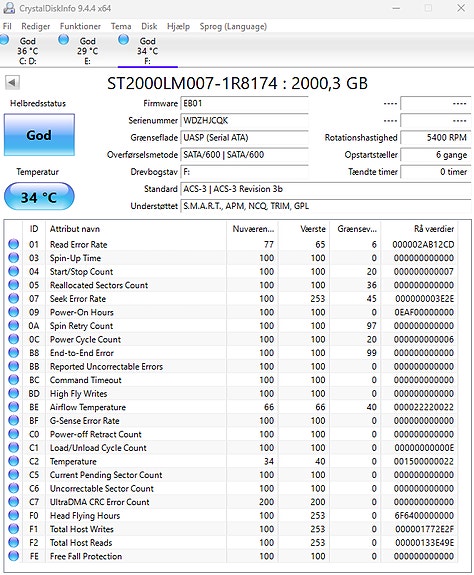
Task: Select the Current Pending Sector Count row
Action: tap(232, 475)
